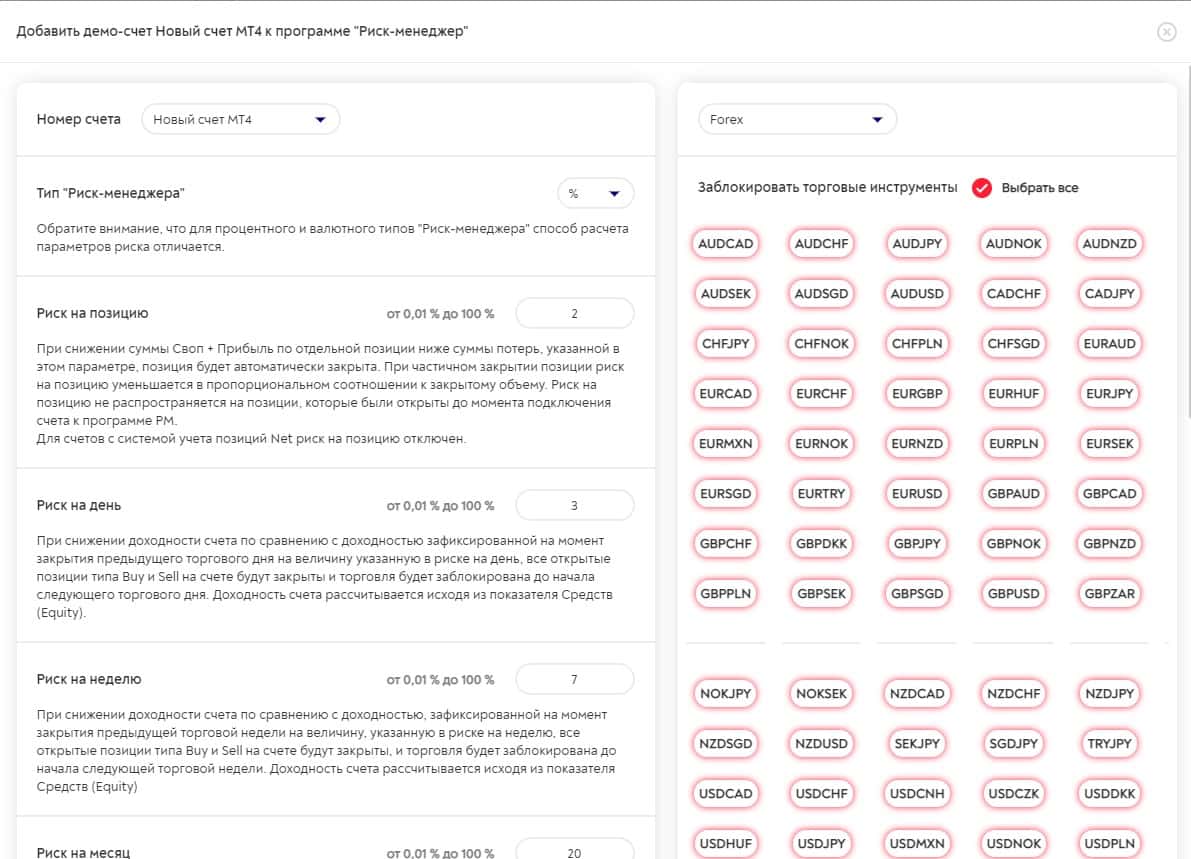Toggle the AUDJPY instrument chip

[917, 244]
